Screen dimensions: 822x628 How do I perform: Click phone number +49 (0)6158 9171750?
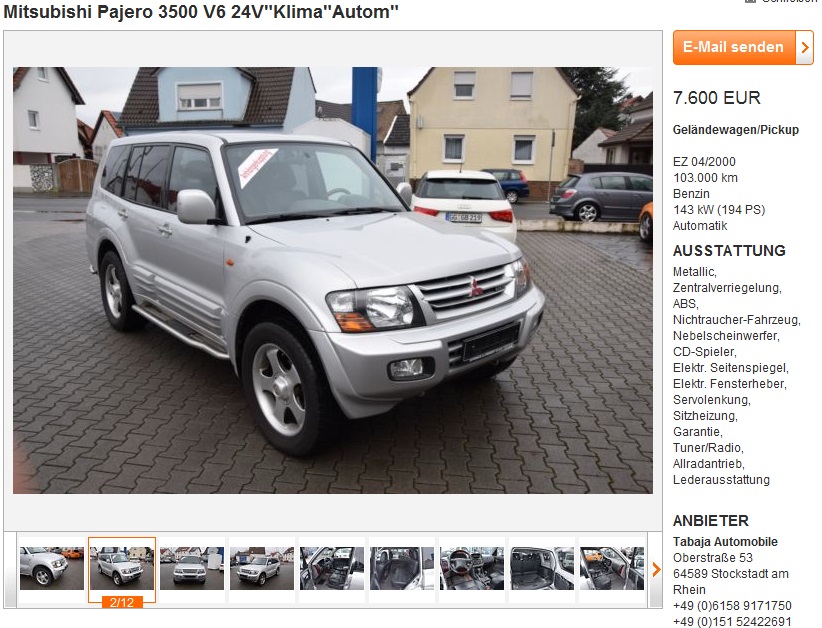[x=732, y=605]
